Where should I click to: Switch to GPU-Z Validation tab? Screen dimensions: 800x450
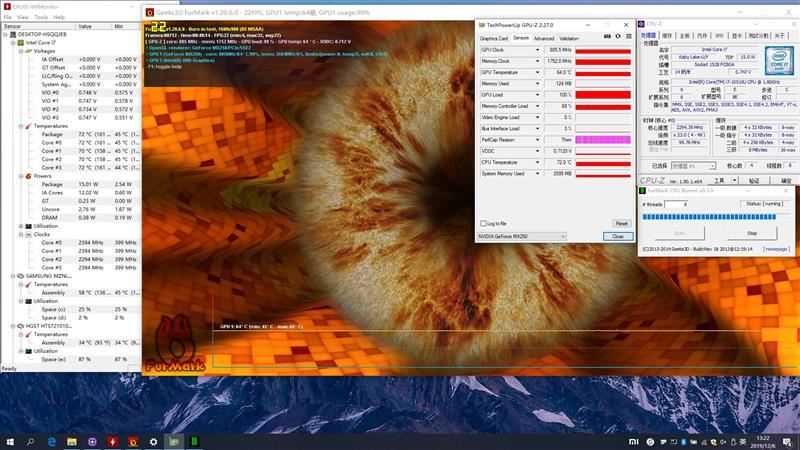(x=569, y=38)
